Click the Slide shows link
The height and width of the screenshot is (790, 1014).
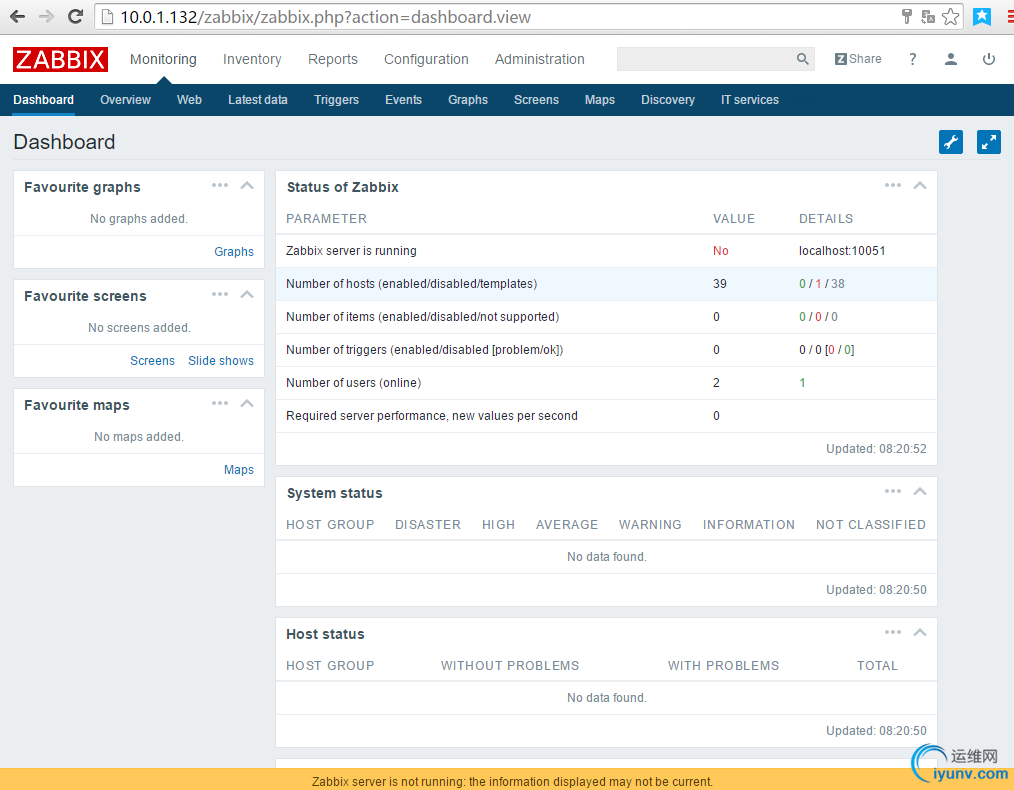pyautogui.click(x=221, y=361)
